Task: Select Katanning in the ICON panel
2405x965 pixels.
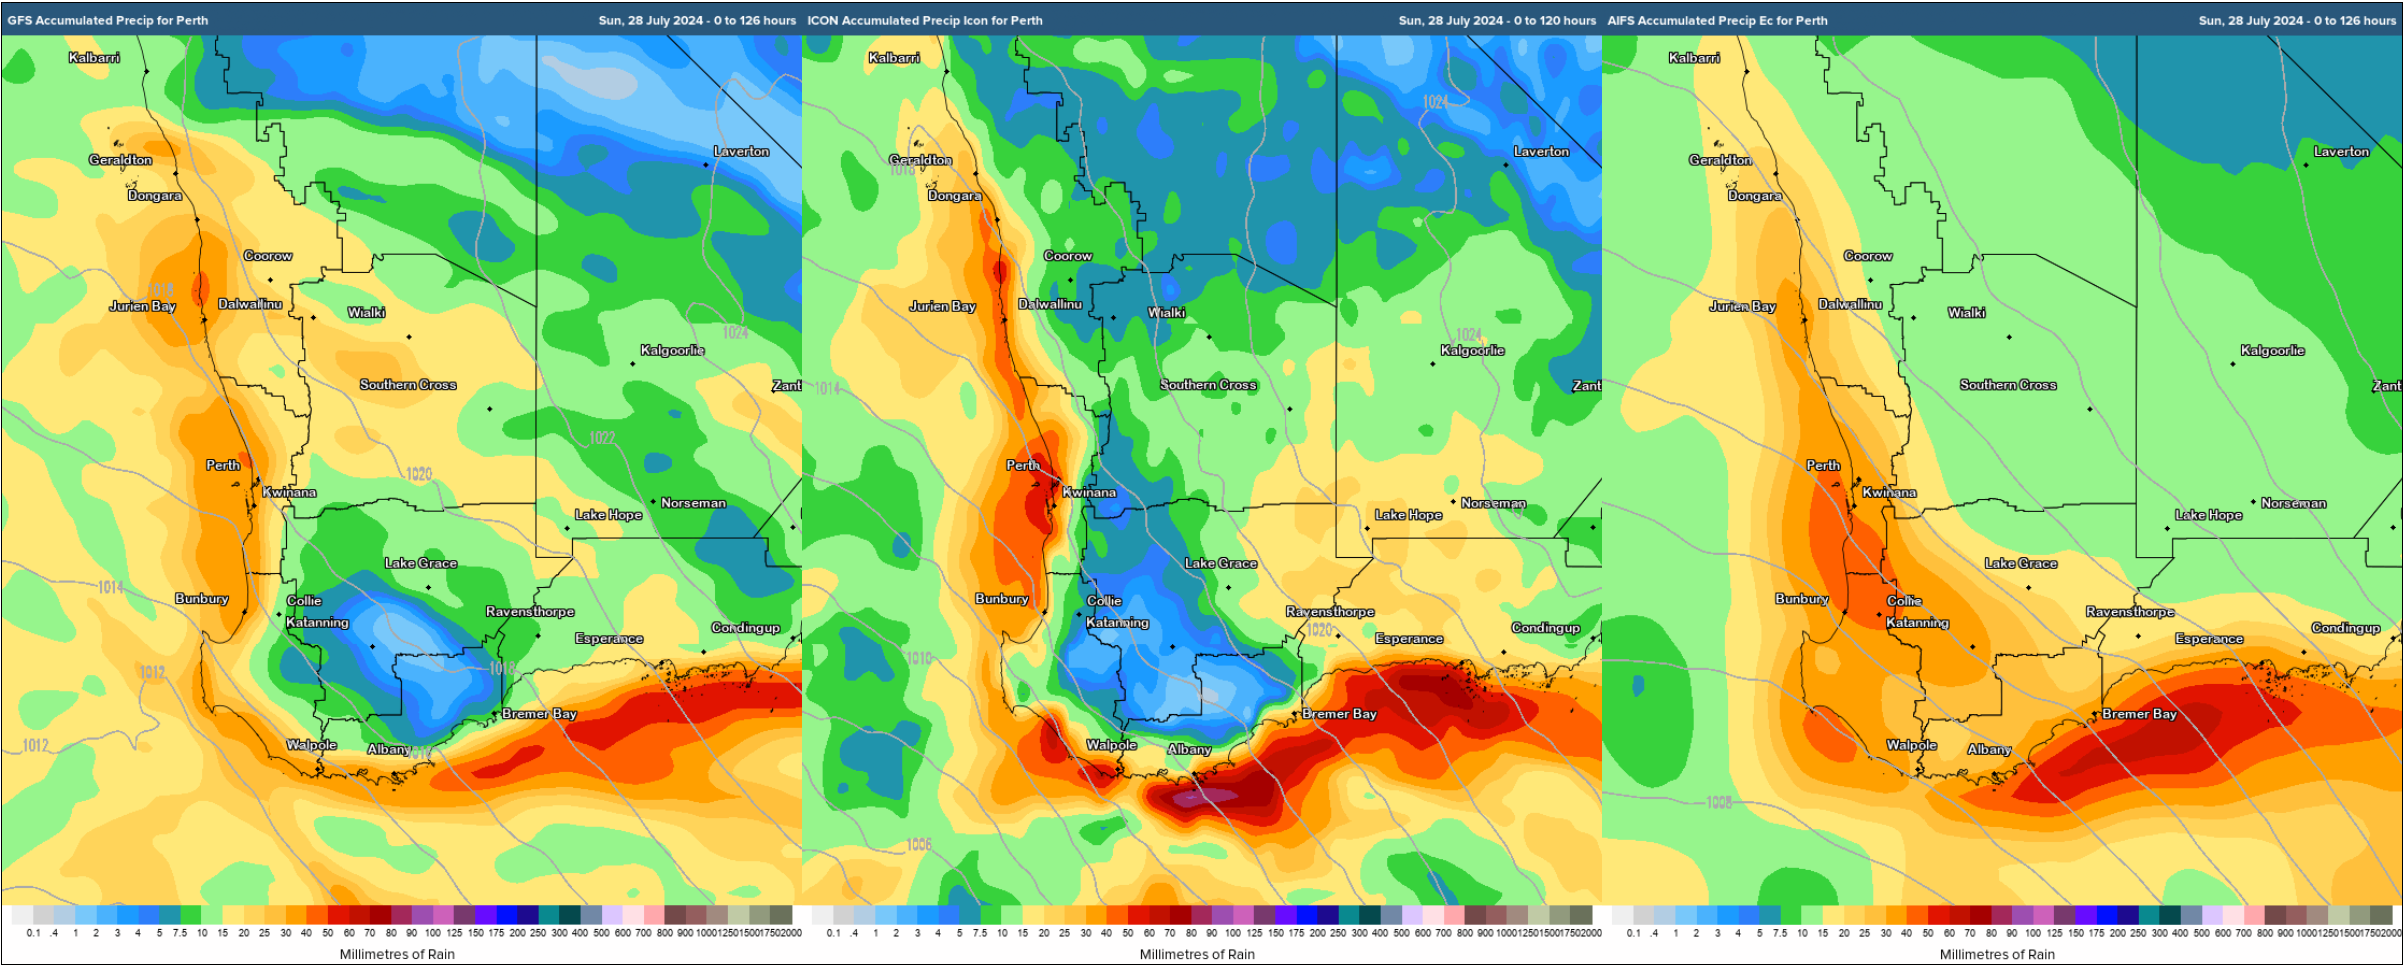Action: pyautogui.click(x=1117, y=622)
